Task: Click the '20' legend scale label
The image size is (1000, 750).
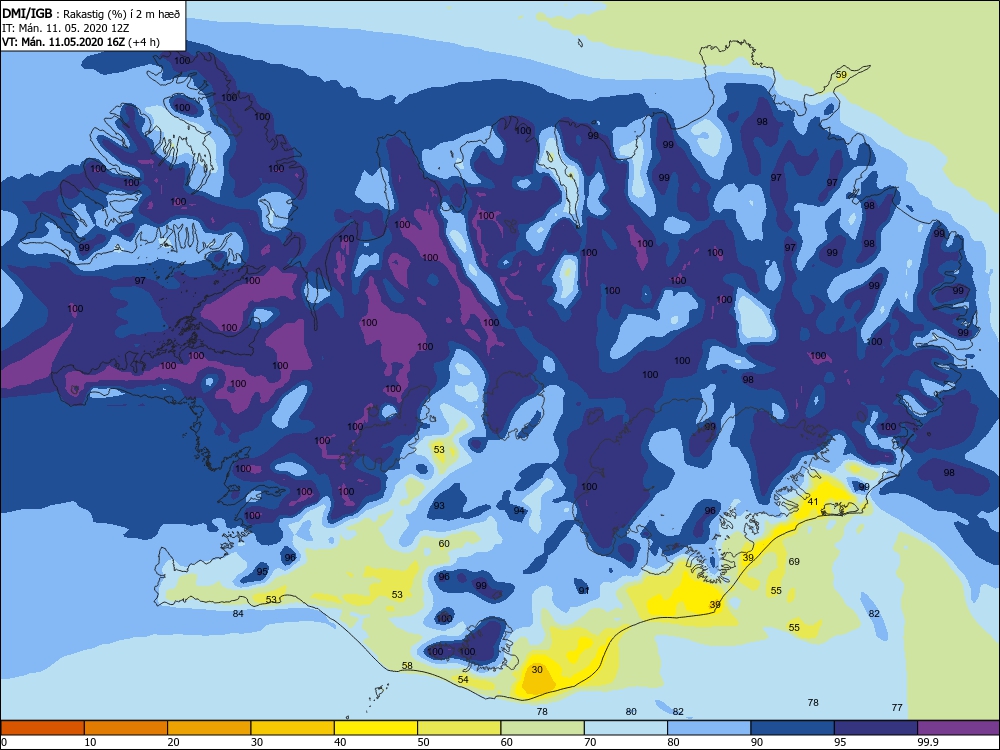Action: click(173, 742)
